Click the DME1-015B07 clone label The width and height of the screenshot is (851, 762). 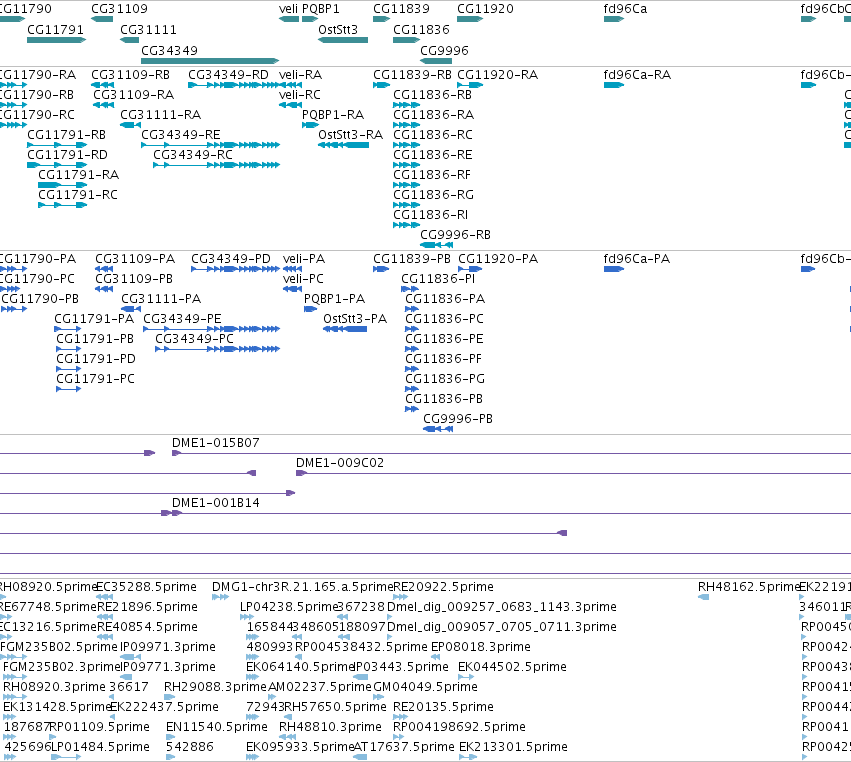point(215,443)
